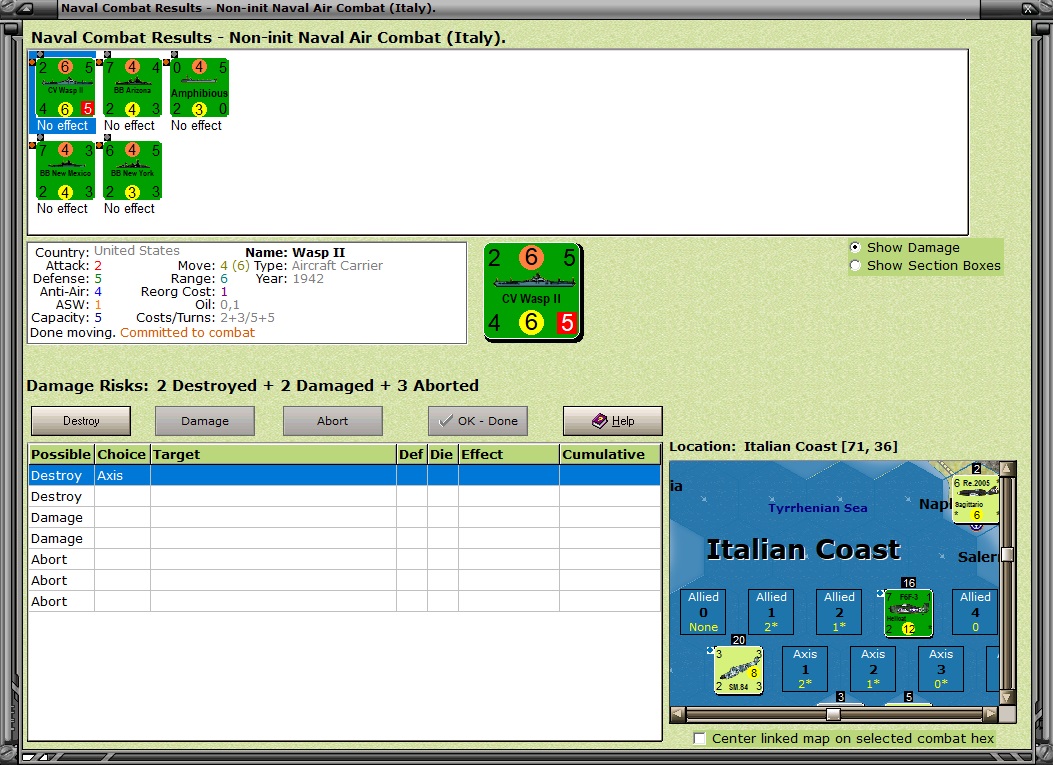Click the map down scroll arrow

point(1007,698)
